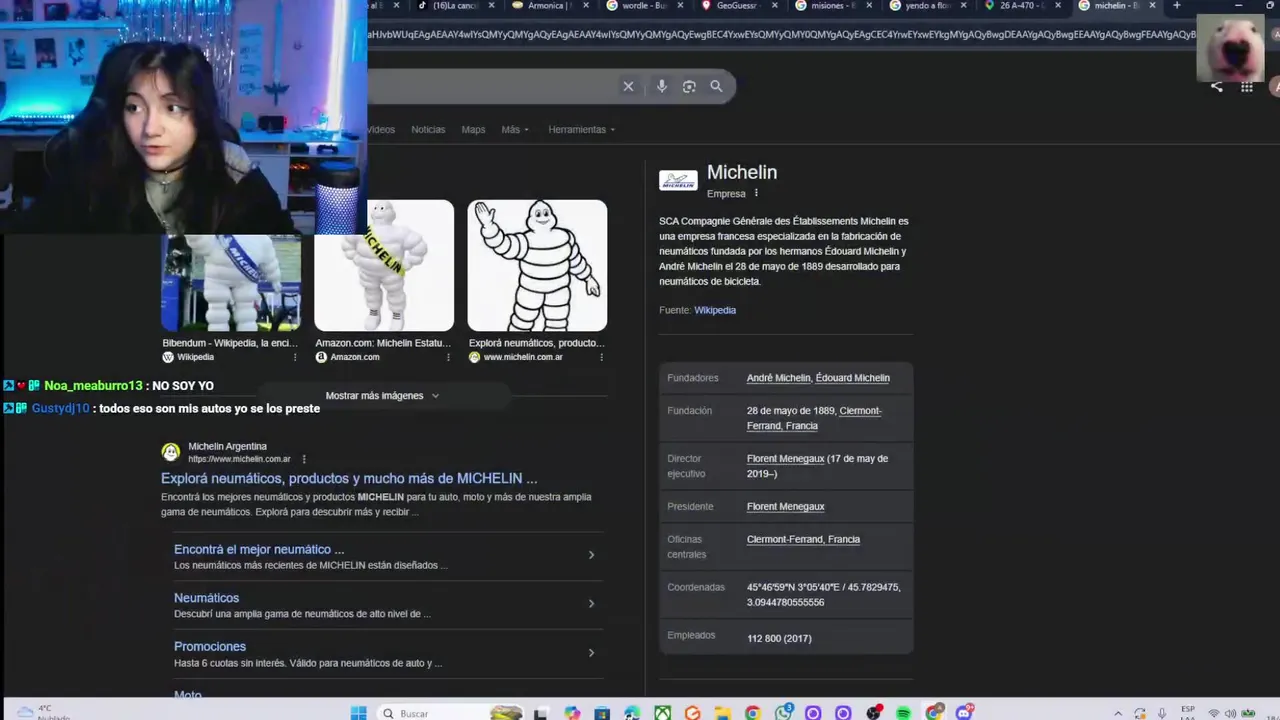Open Copilot from the taskbar
This screenshot has width=1280, height=720.
[572, 713]
